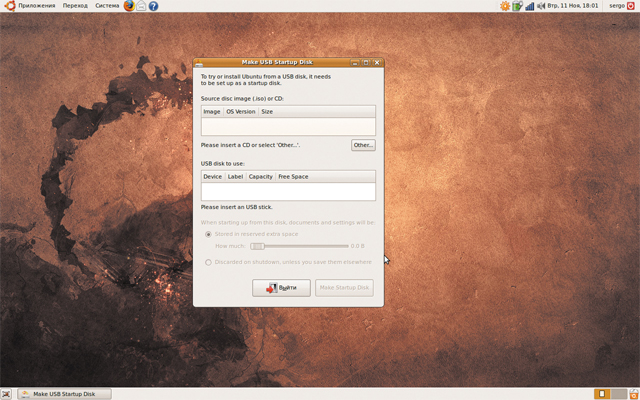Click Make USB Startup Disk taskbar entry
Viewport: 640px width, 400px height.
pyautogui.click(x=64, y=394)
